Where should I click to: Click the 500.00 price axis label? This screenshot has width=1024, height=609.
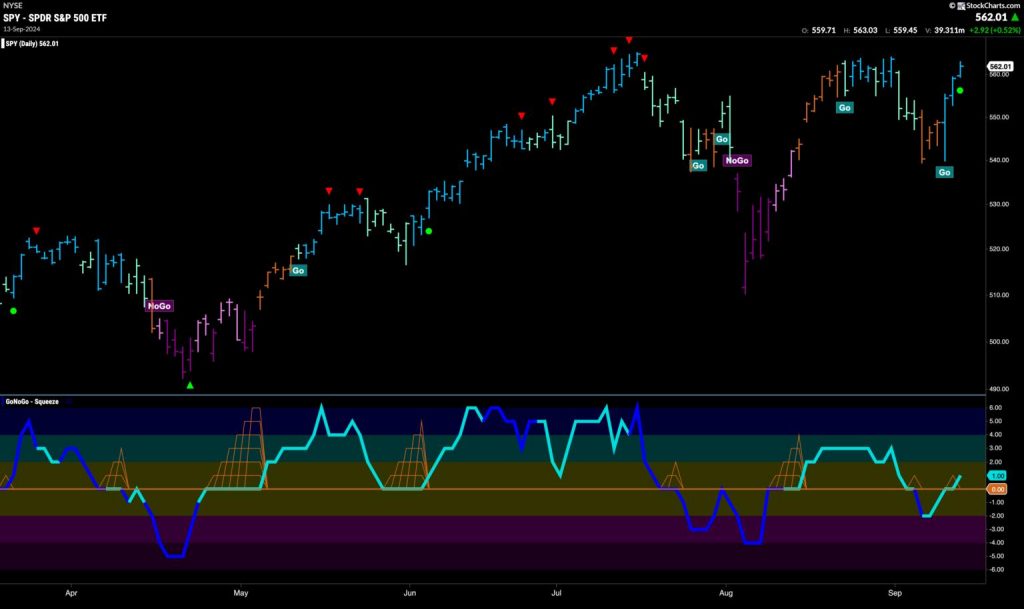pyautogui.click(x=999, y=341)
